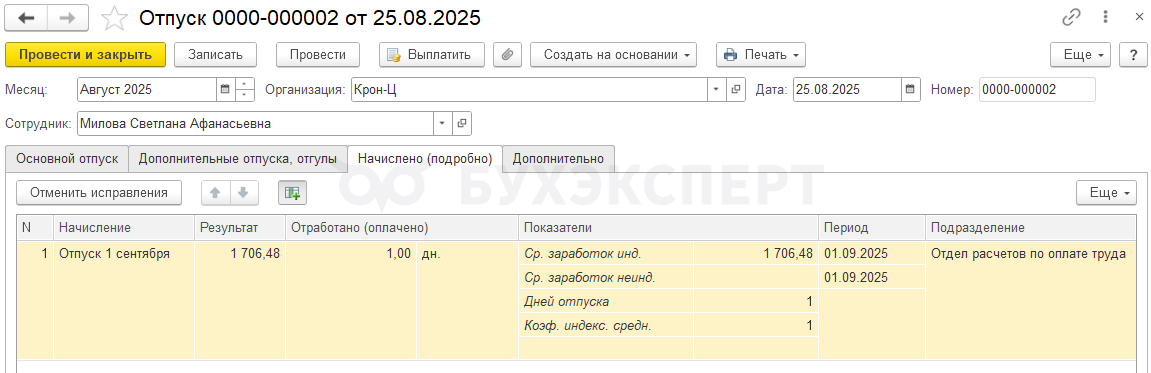Image resolution: width=1151 pixels, height=373 pixels.
Task: Click the green table add-row icon
Action: pos(293,192)
